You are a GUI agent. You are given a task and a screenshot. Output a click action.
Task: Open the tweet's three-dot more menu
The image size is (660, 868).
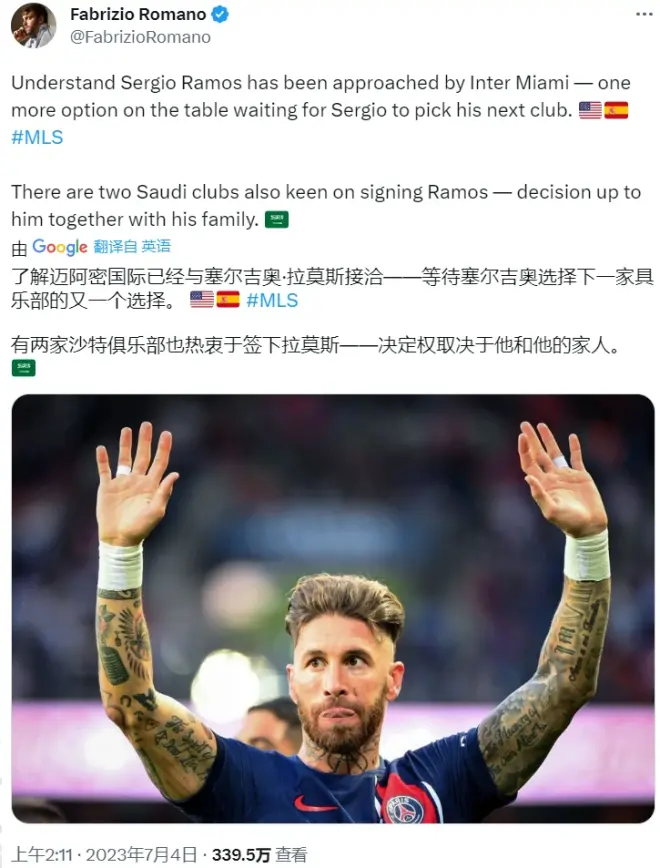[x=644, y=14]
